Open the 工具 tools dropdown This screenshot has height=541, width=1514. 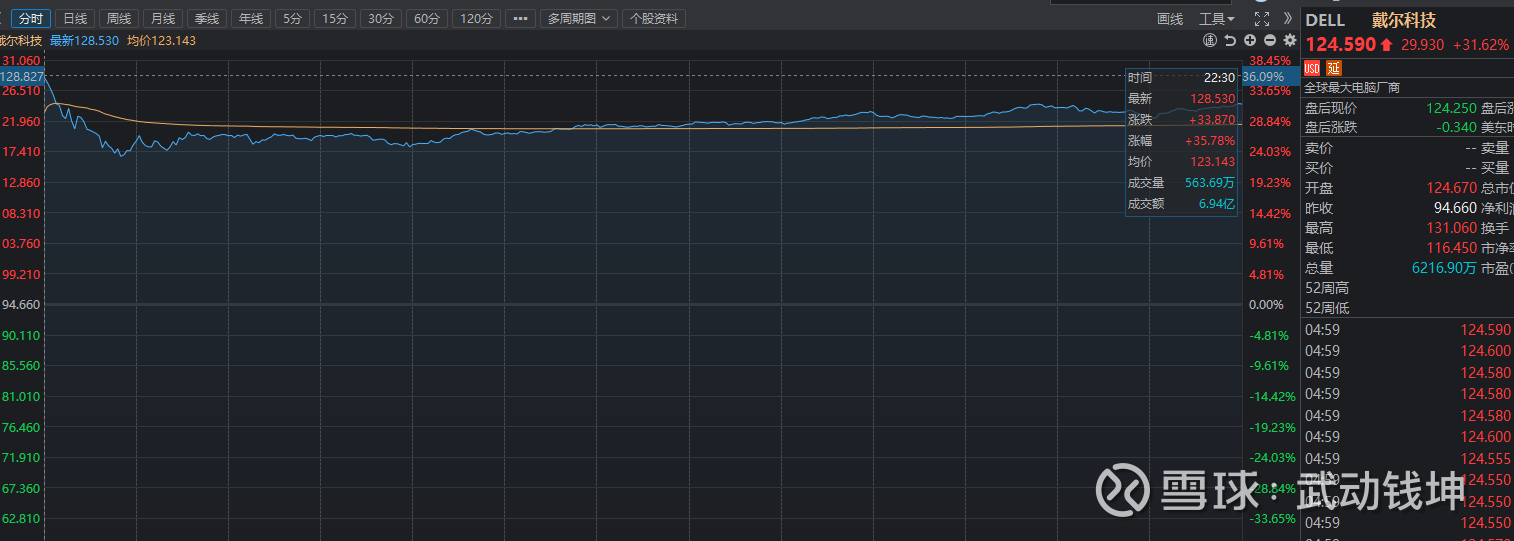click(1217, 19)
